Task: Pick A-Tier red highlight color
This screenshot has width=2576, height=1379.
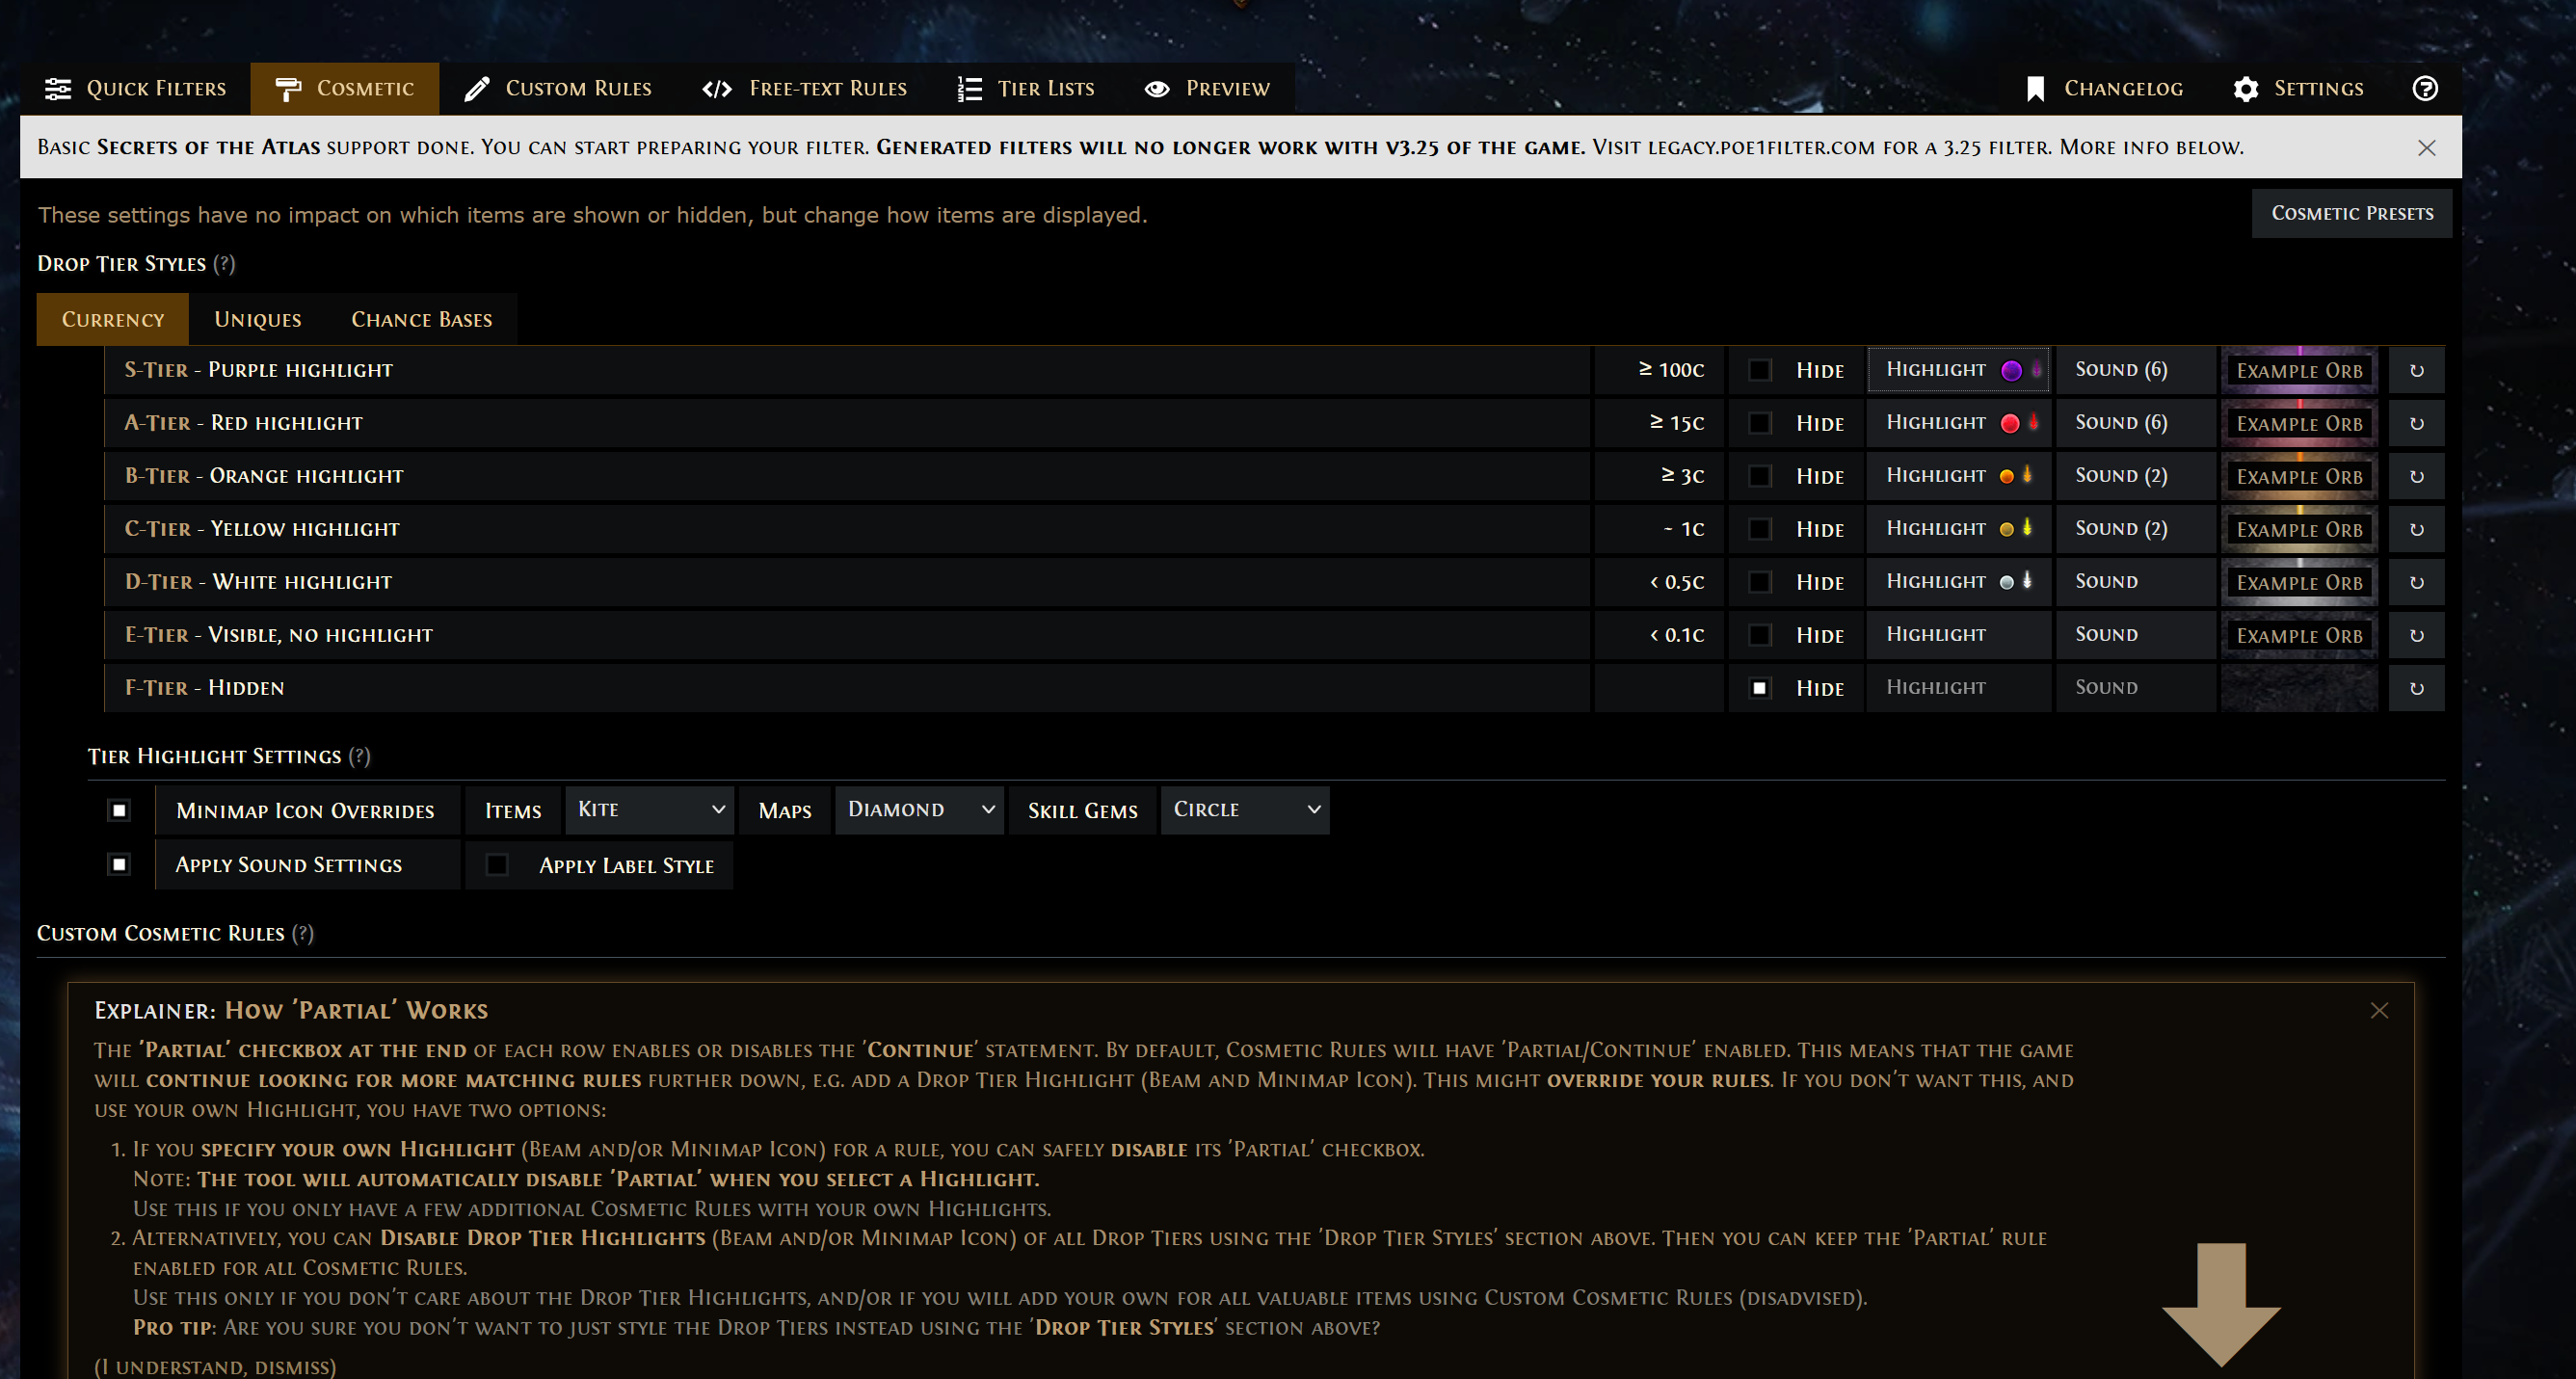Action: pos(2009,424)
